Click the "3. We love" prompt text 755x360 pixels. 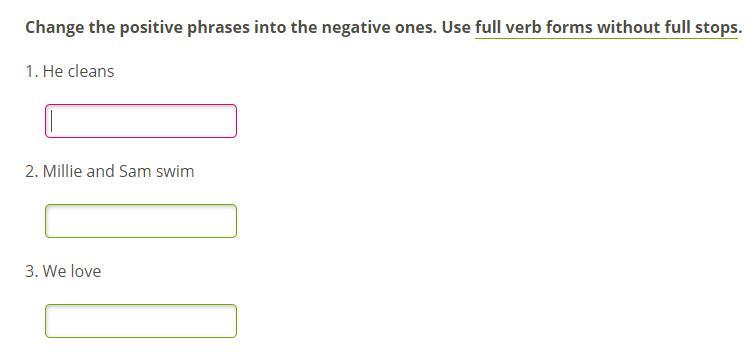coord(63,271)
